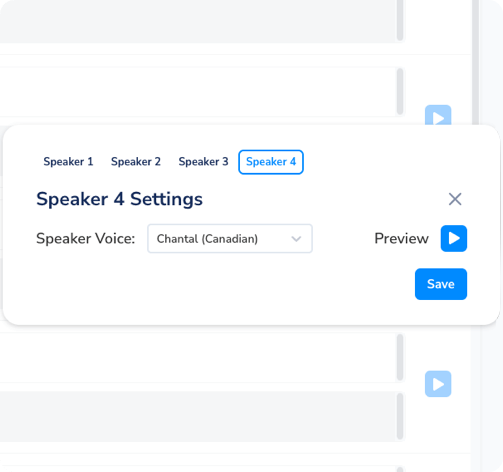Click the scrollbar of the top gray text box
Image resolution: width=503 pixels, height=472 pixels.
pos(400,20)
